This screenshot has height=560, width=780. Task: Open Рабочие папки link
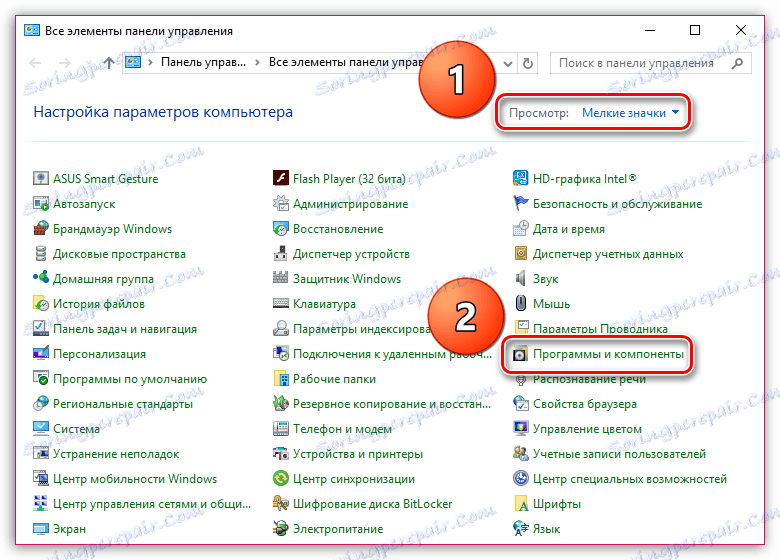coord(334,378)
